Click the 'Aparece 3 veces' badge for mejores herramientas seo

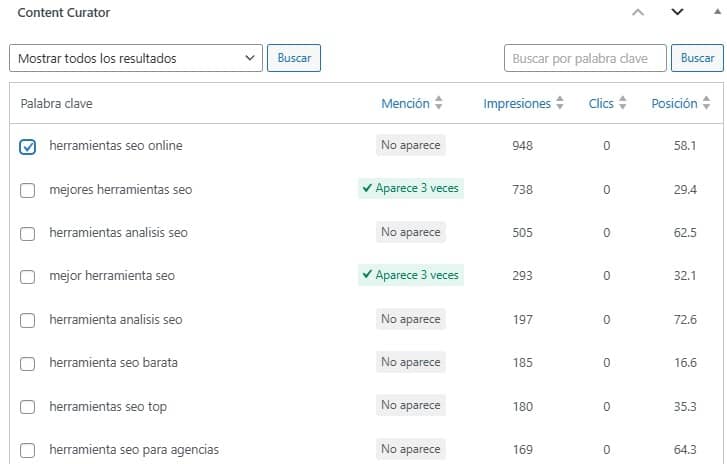[411, 188]
